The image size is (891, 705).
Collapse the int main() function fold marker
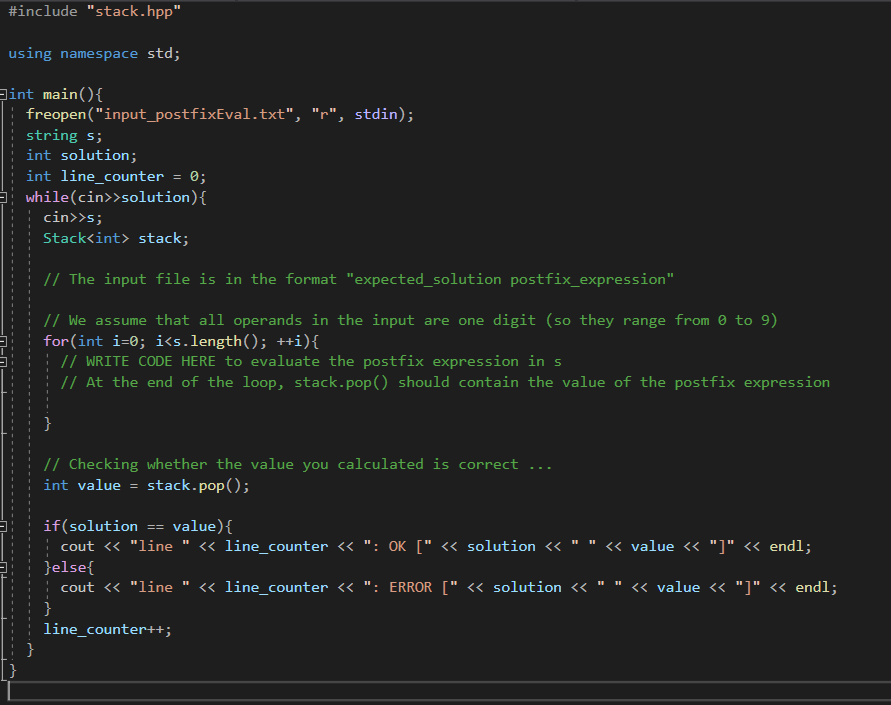[x=3, y=94]
